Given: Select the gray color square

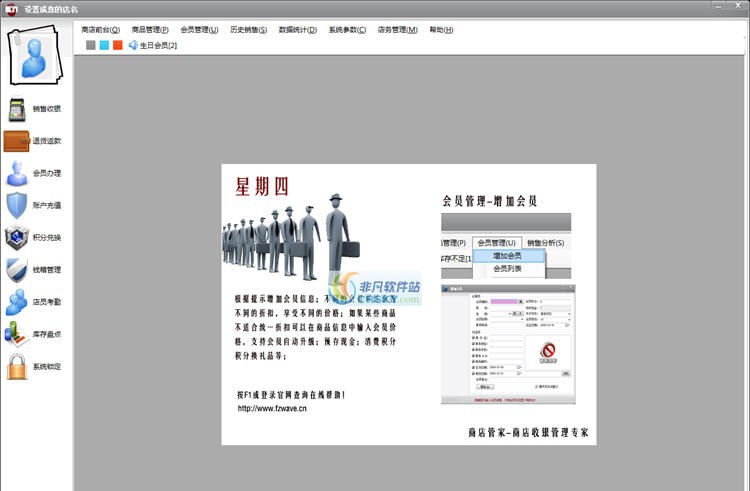Looking at the screenshot, I should (x=91, y=45).
